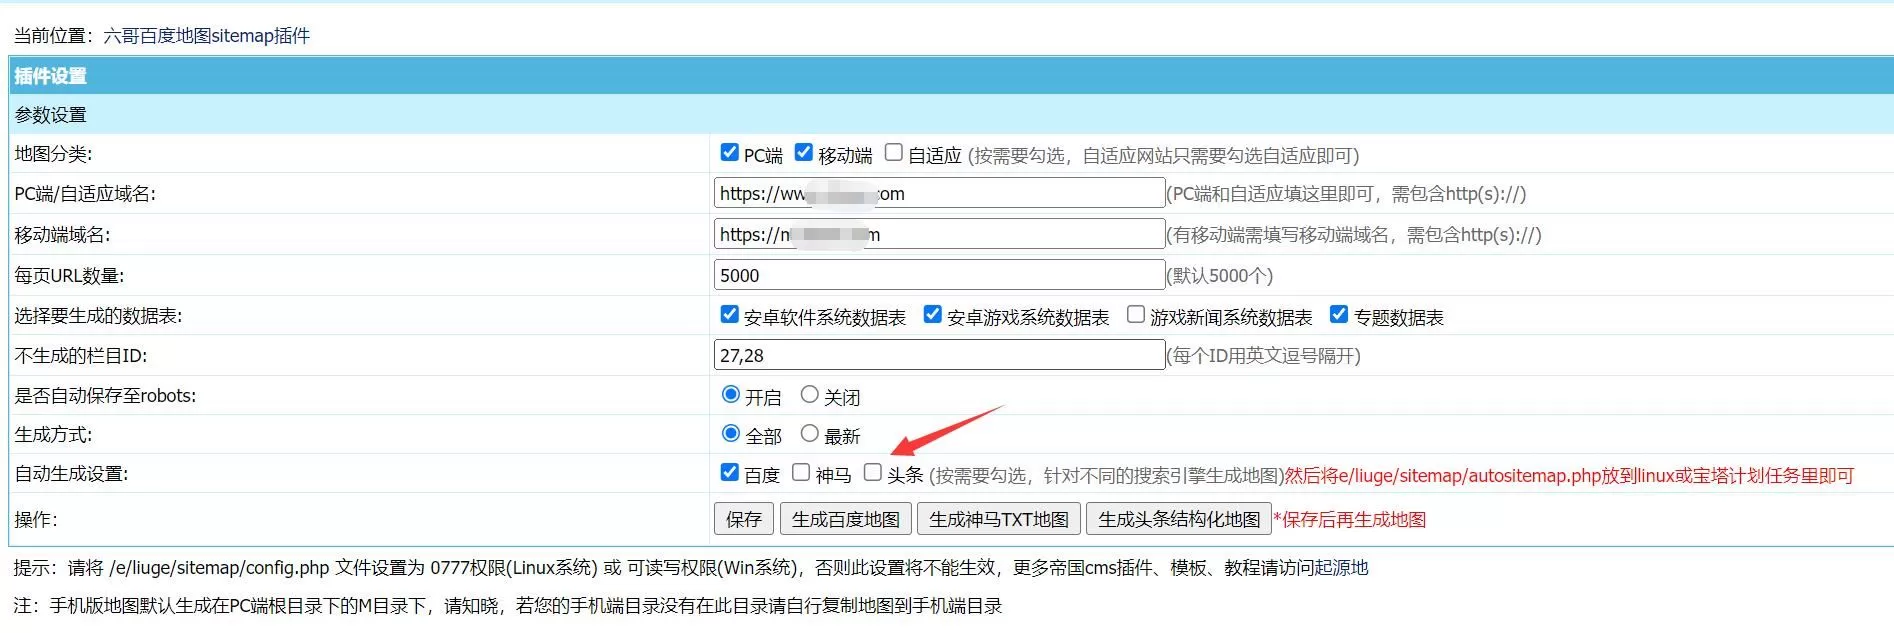Click the 自动生成设置 label

(x=71, y=474)
